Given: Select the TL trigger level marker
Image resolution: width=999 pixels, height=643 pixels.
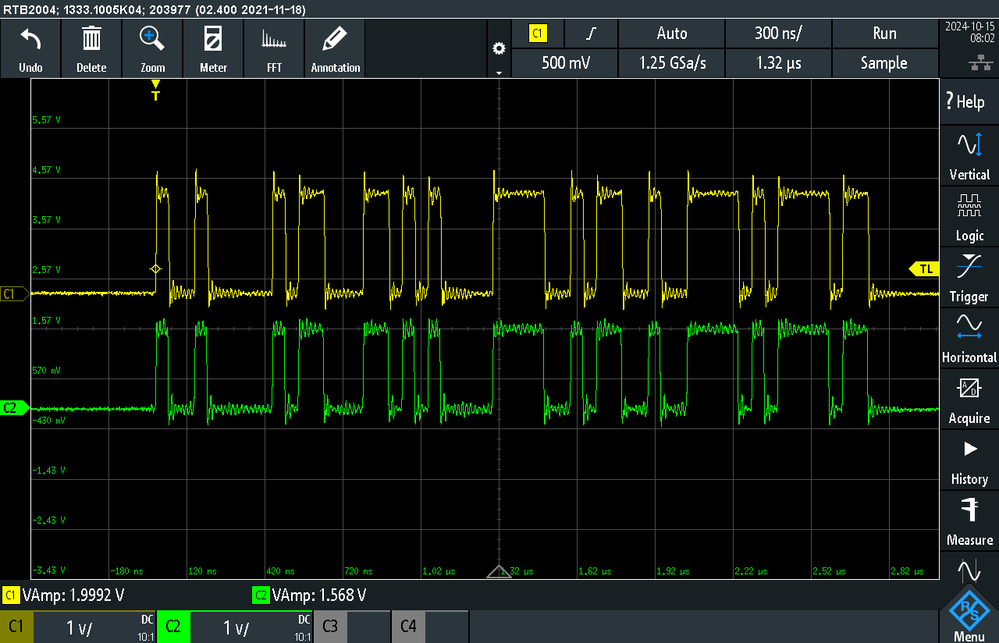Looking at the screenshot, I should pos(924,269).
